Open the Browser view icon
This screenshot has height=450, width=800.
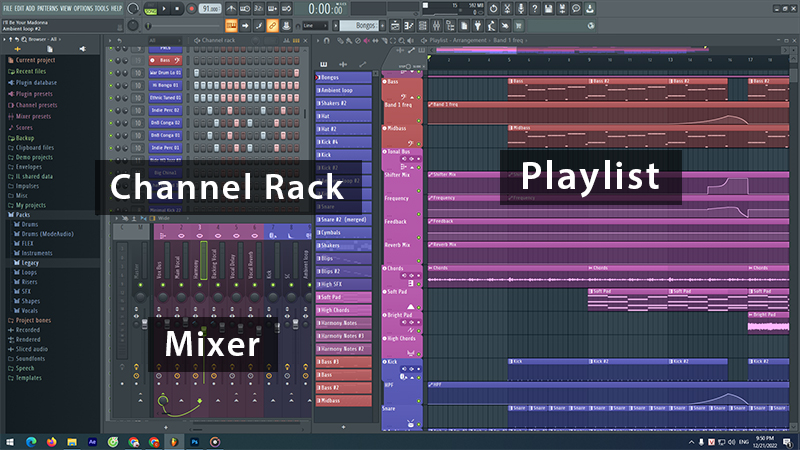pyautogui.click(x=450, y=26)
